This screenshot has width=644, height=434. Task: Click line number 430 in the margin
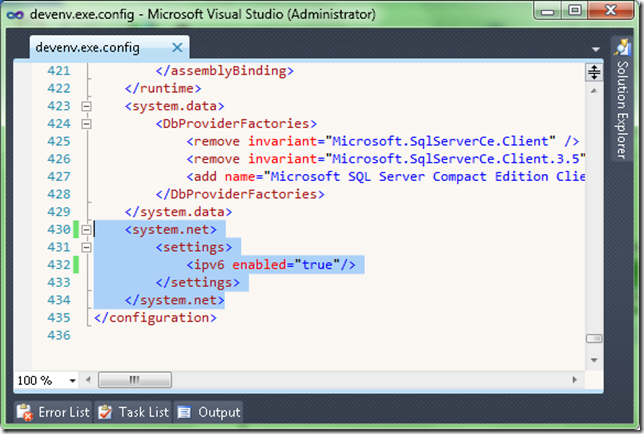(59, 230)
